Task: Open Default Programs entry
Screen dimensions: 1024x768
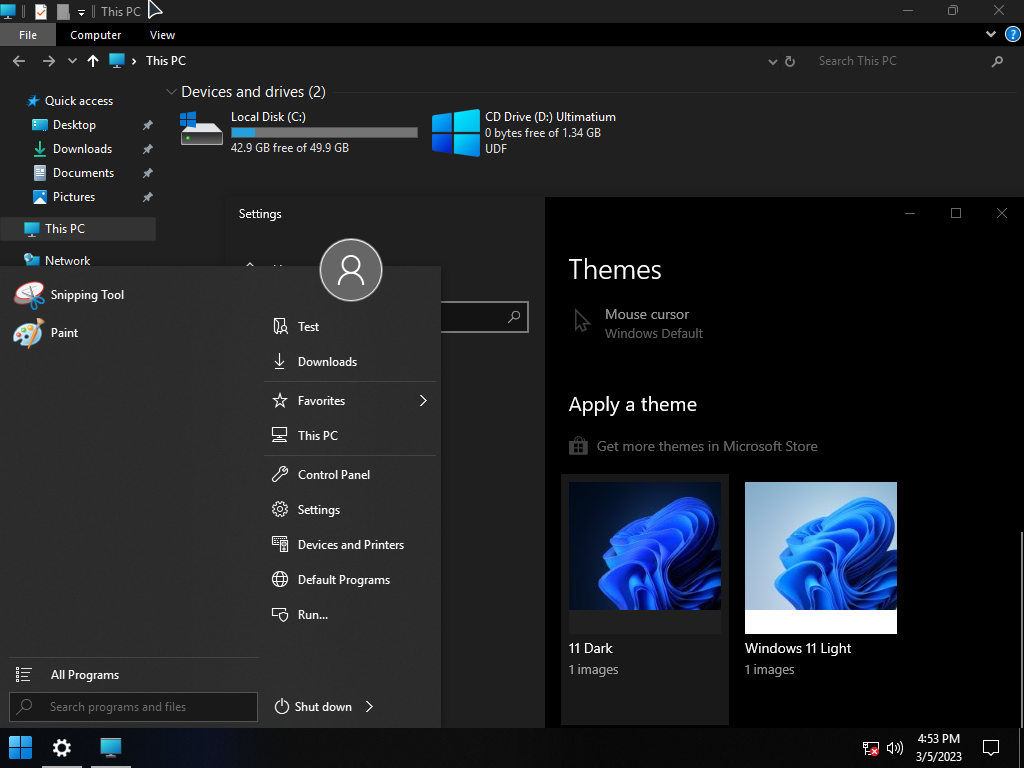Action: pyautogui.click(x=331, y=580)
